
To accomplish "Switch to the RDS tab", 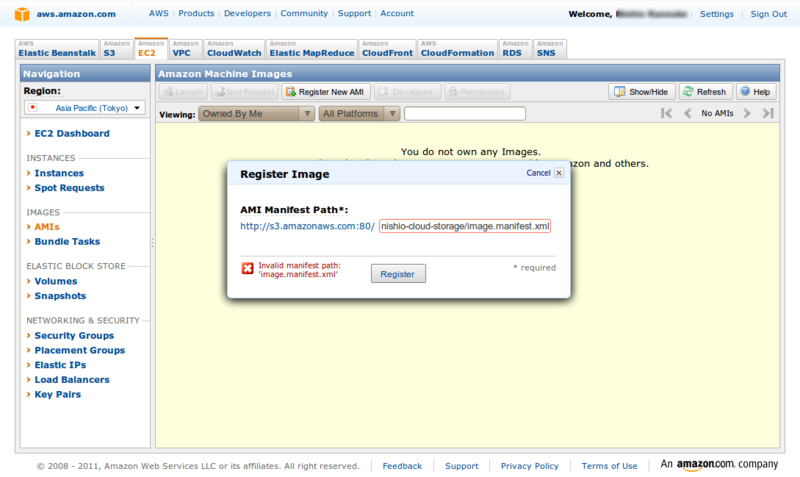I will (515, 49).
